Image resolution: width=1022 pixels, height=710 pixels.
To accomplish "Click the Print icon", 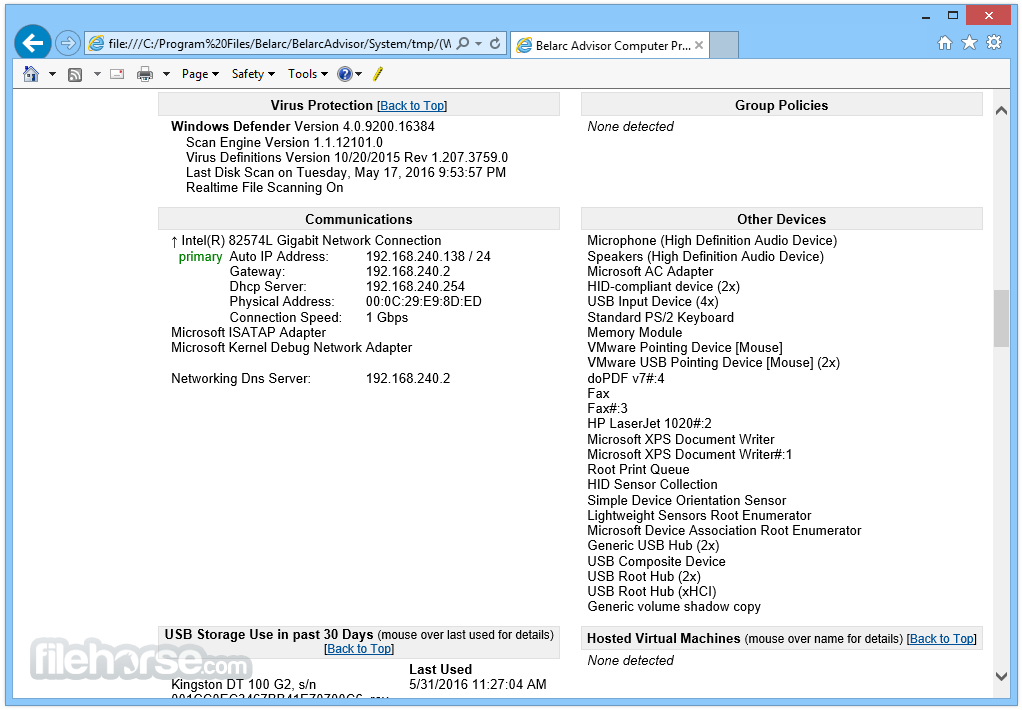I will [x=145, y=74].
